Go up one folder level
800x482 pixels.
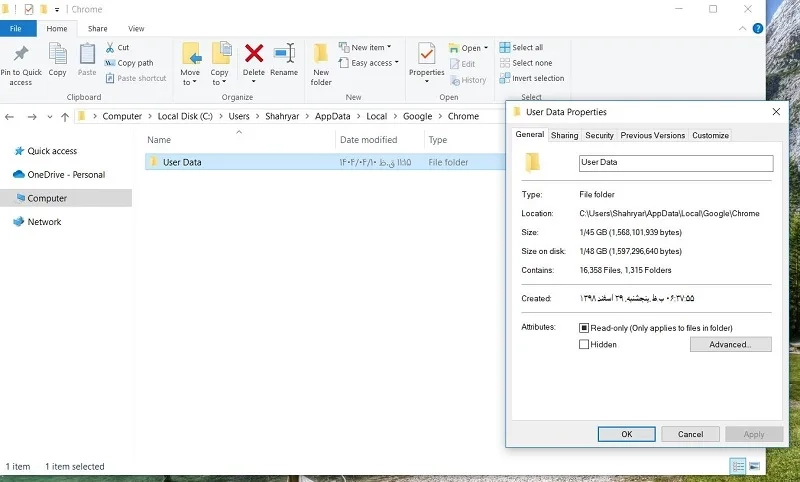pos(65,117)
